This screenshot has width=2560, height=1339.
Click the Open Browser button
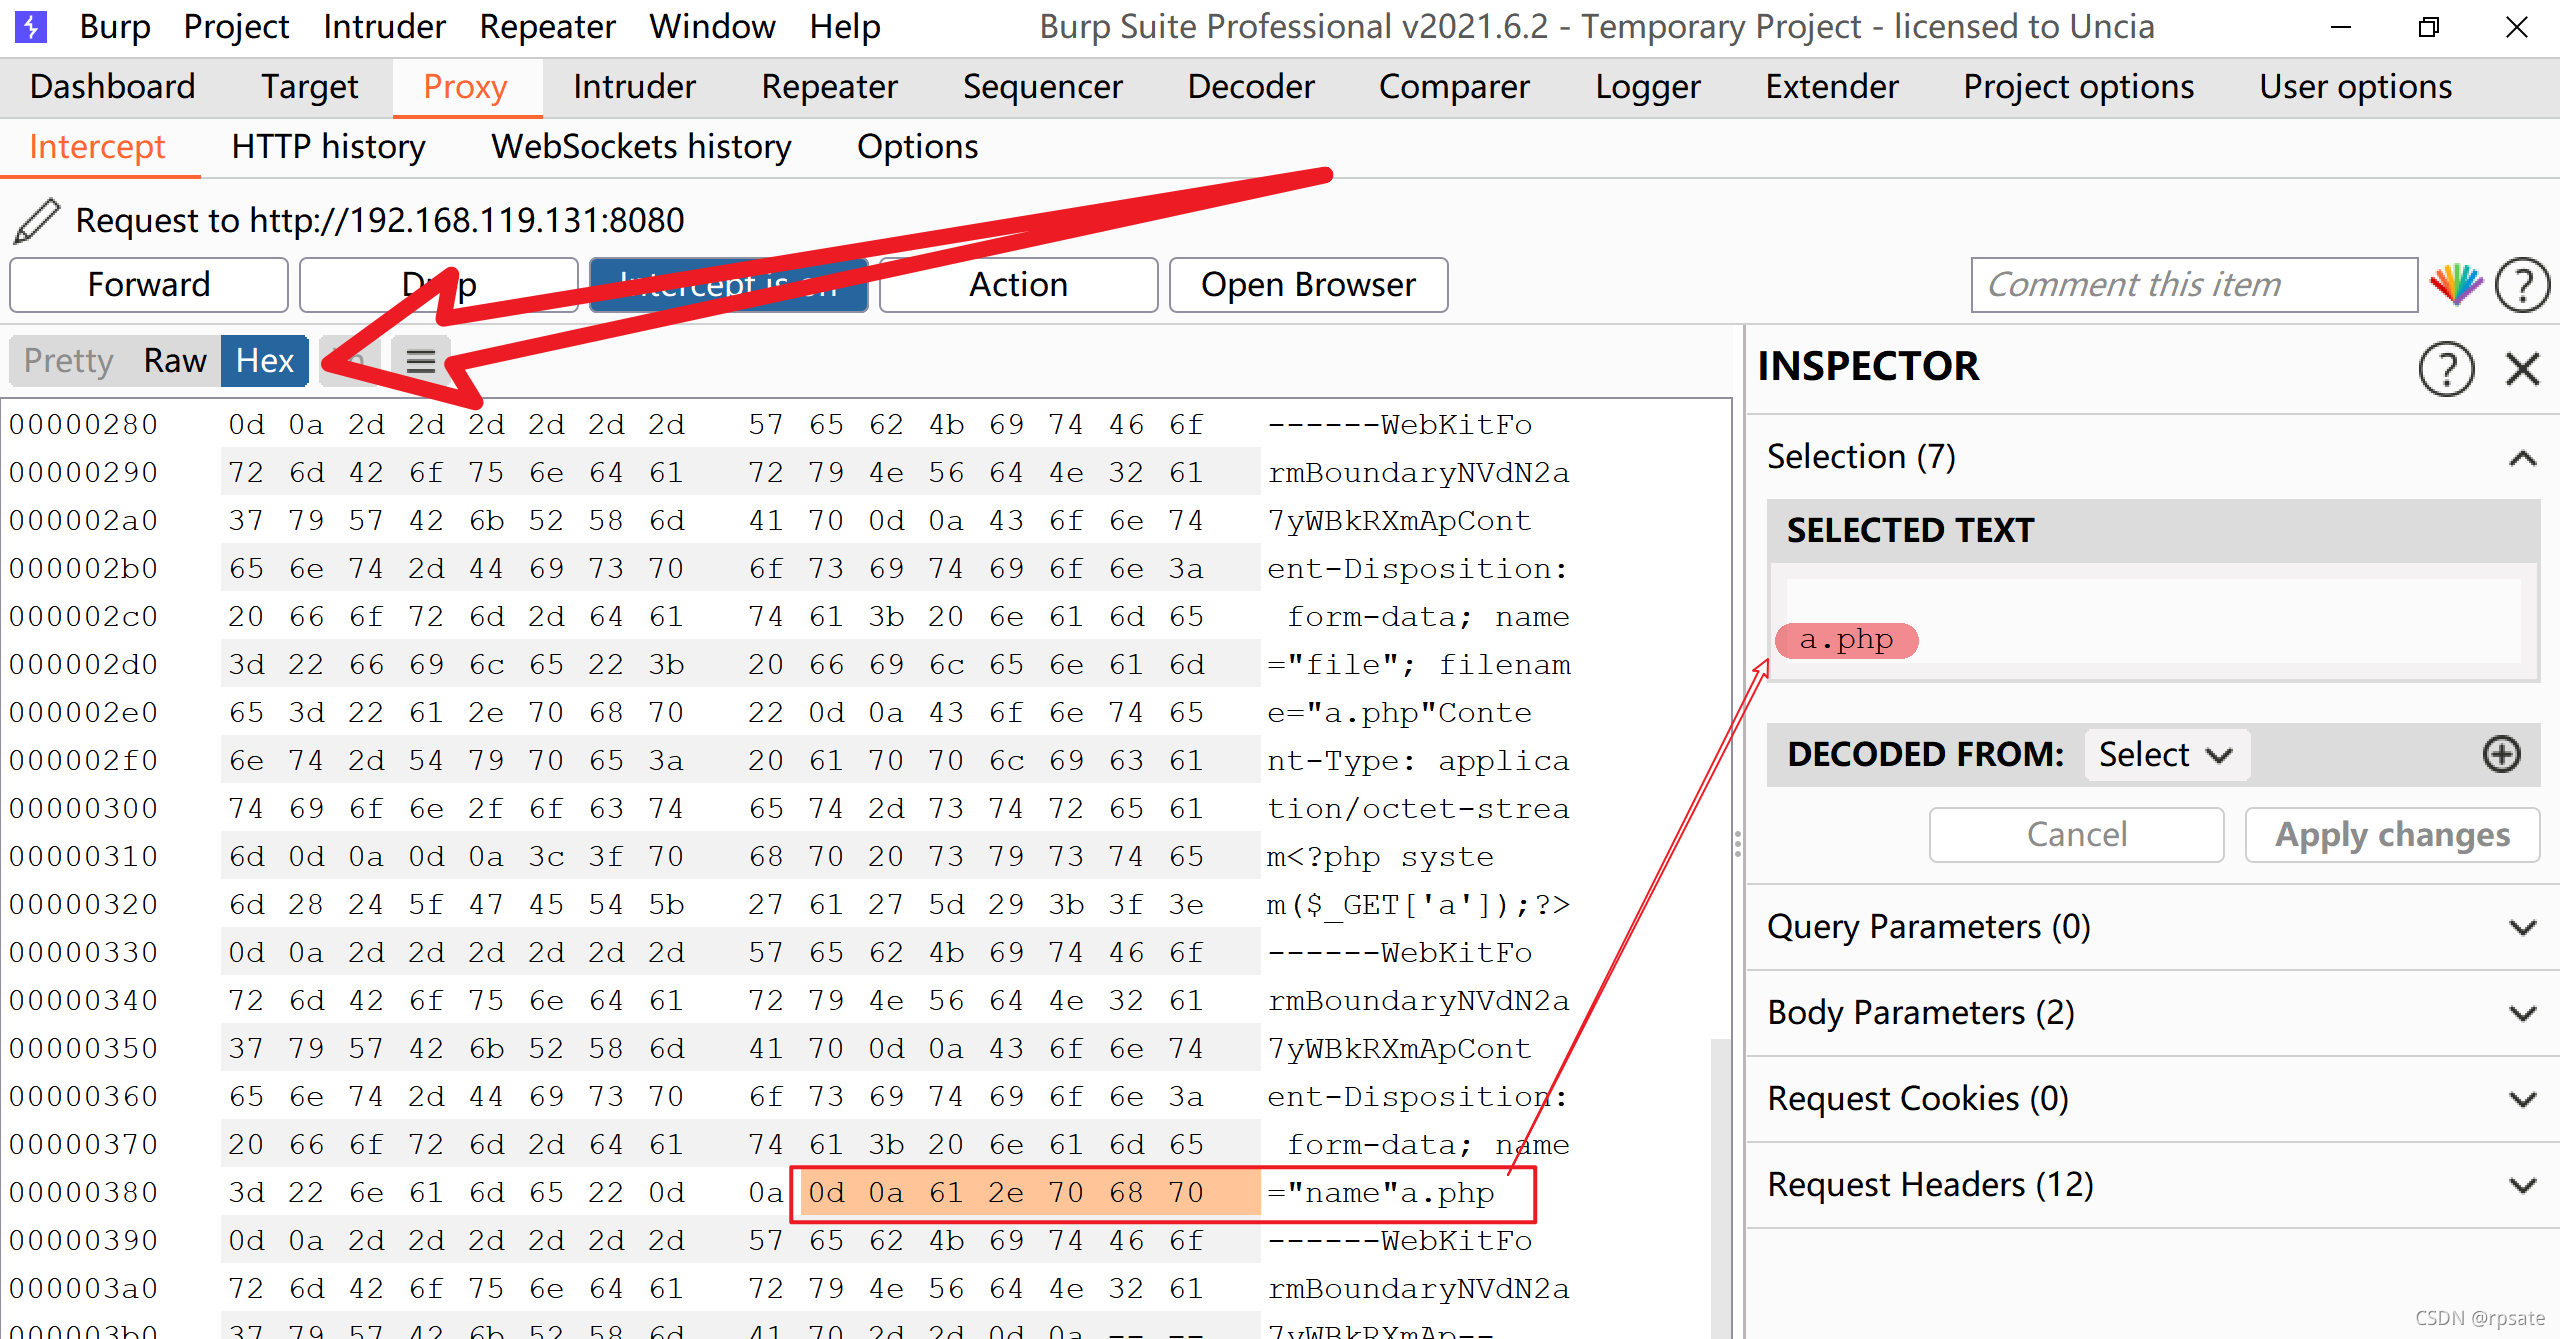[x=1309, y=286]
